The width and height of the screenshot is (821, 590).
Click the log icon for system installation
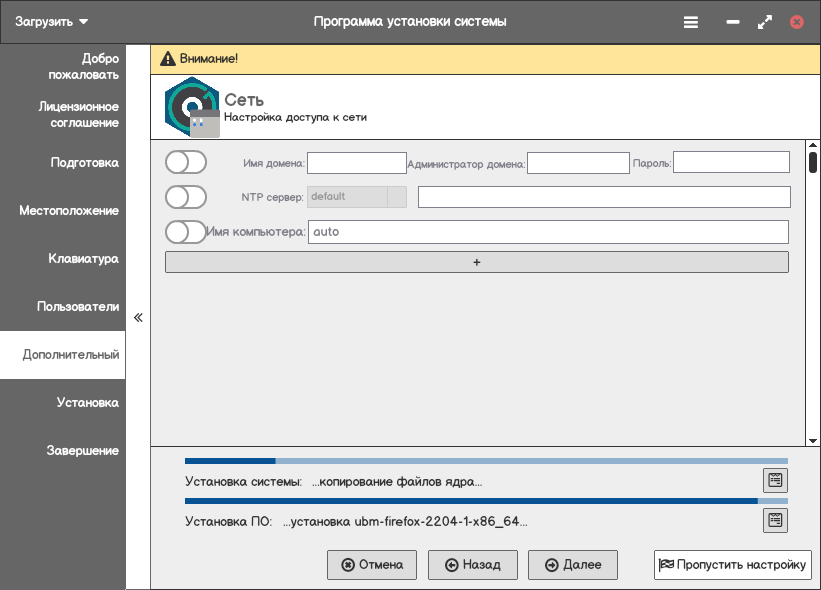click(775, 481)
